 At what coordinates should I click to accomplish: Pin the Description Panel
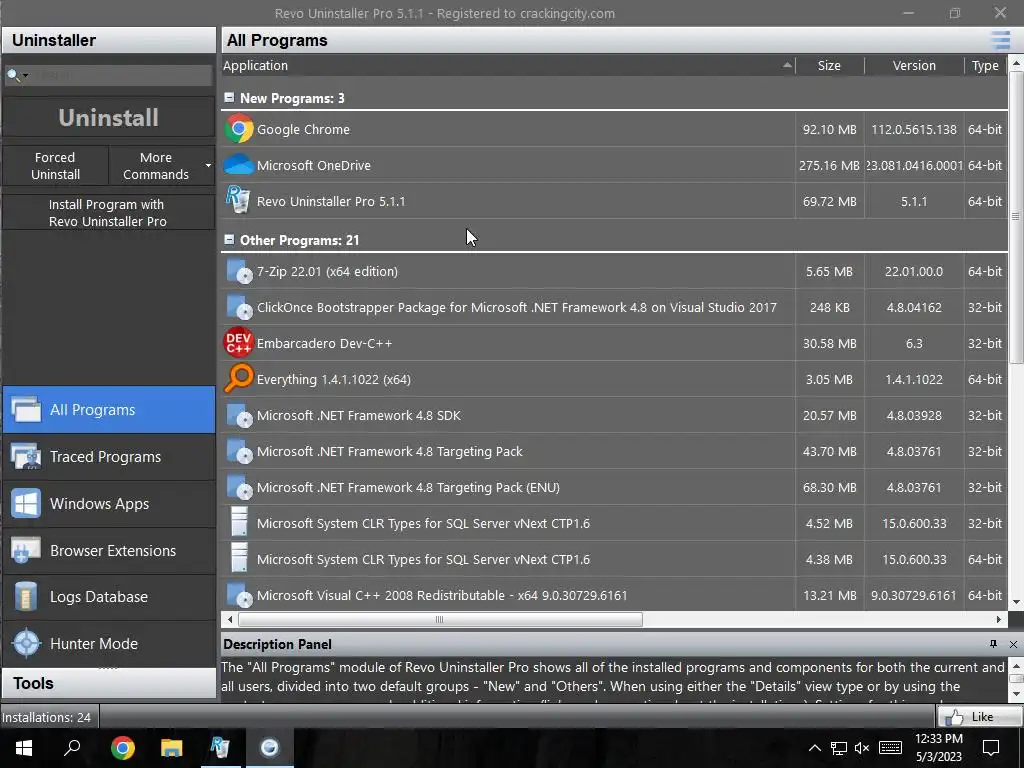(993, 644)
